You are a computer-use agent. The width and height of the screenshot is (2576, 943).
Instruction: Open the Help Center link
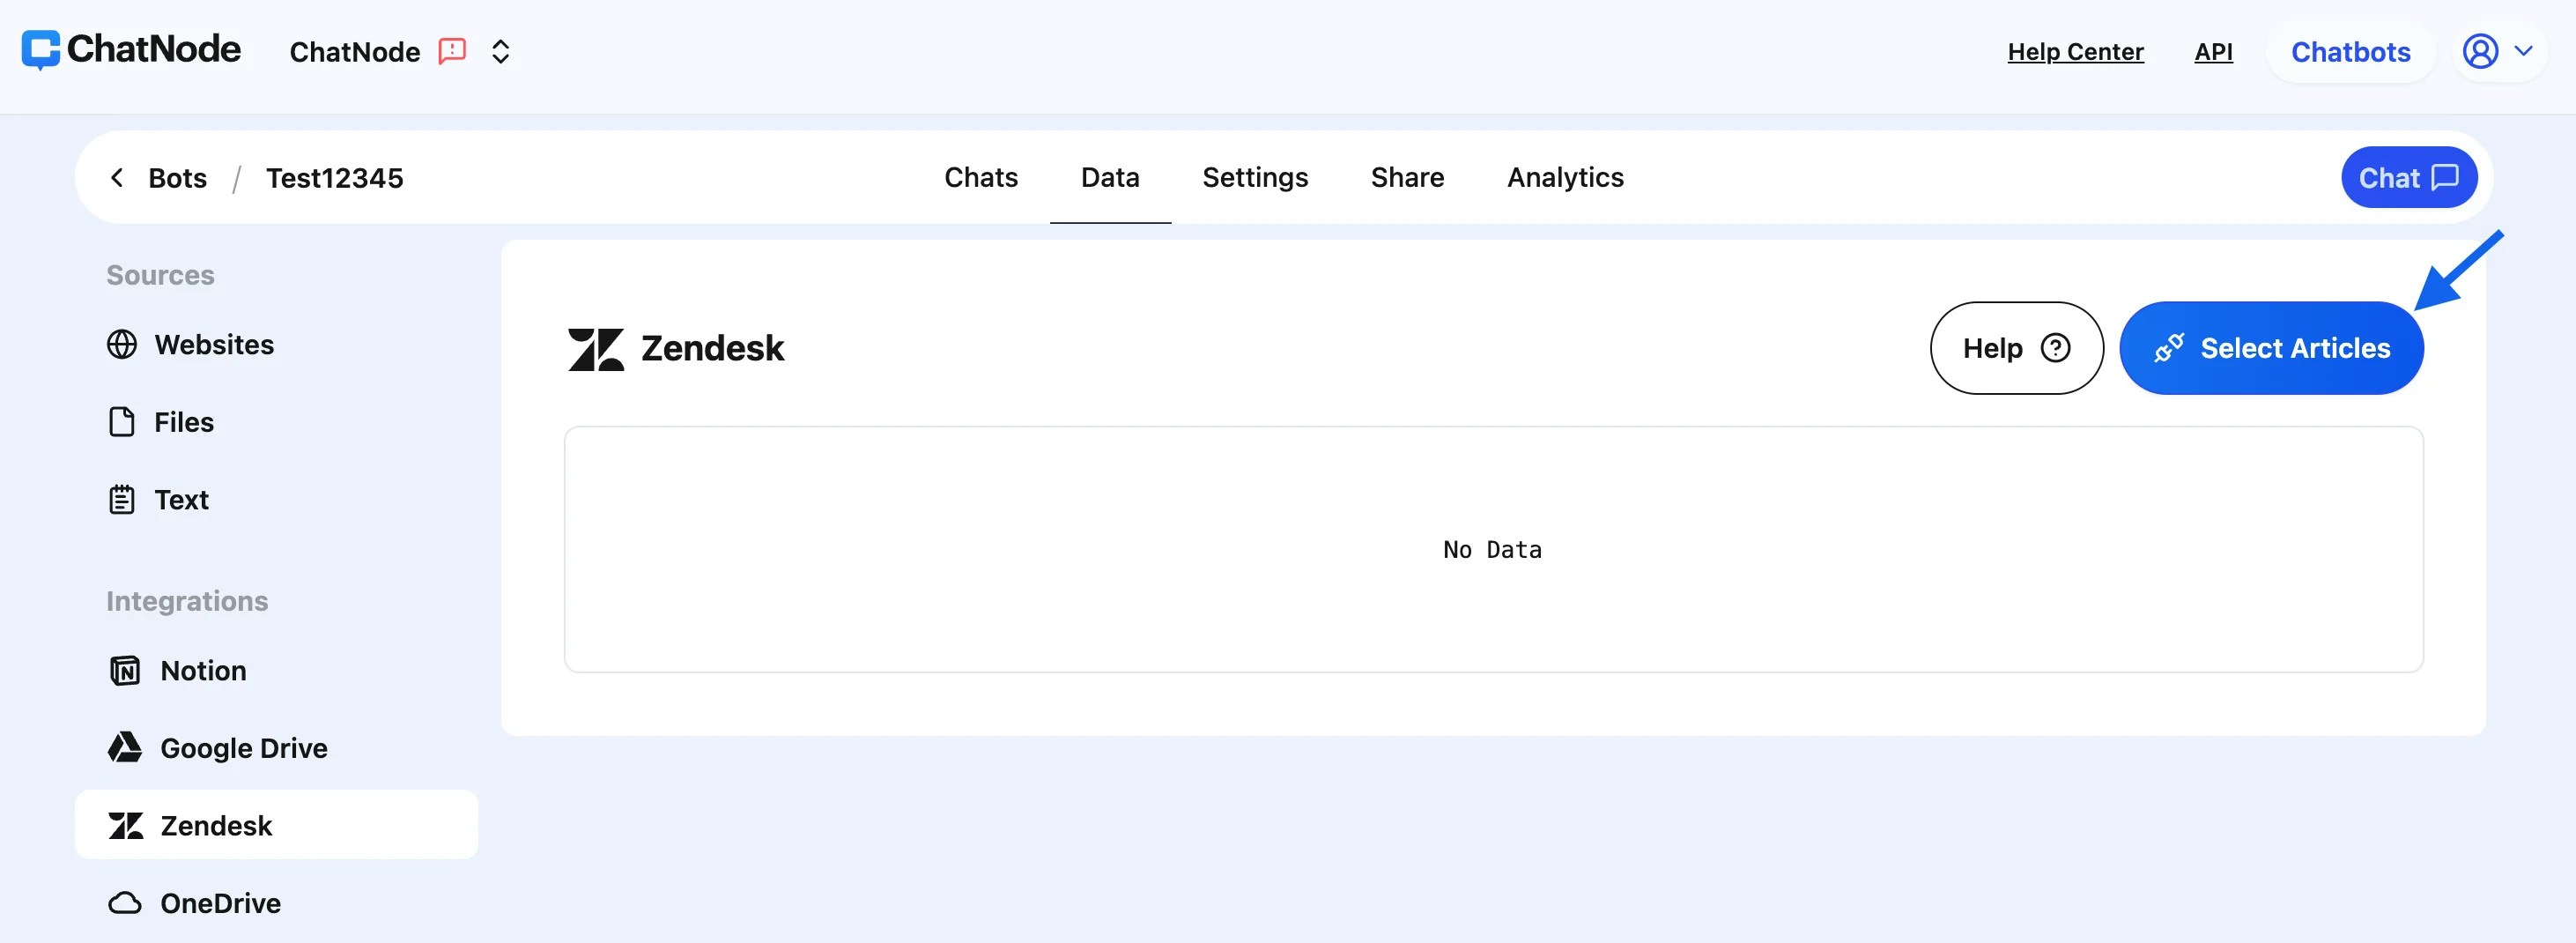point(2075,51)
